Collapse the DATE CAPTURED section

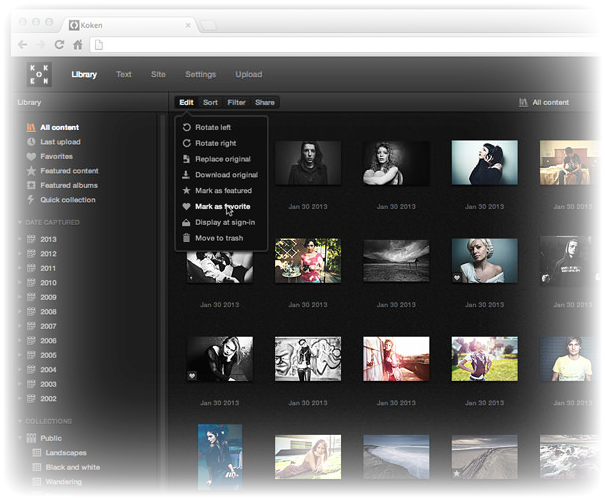(x=20, y=223)
